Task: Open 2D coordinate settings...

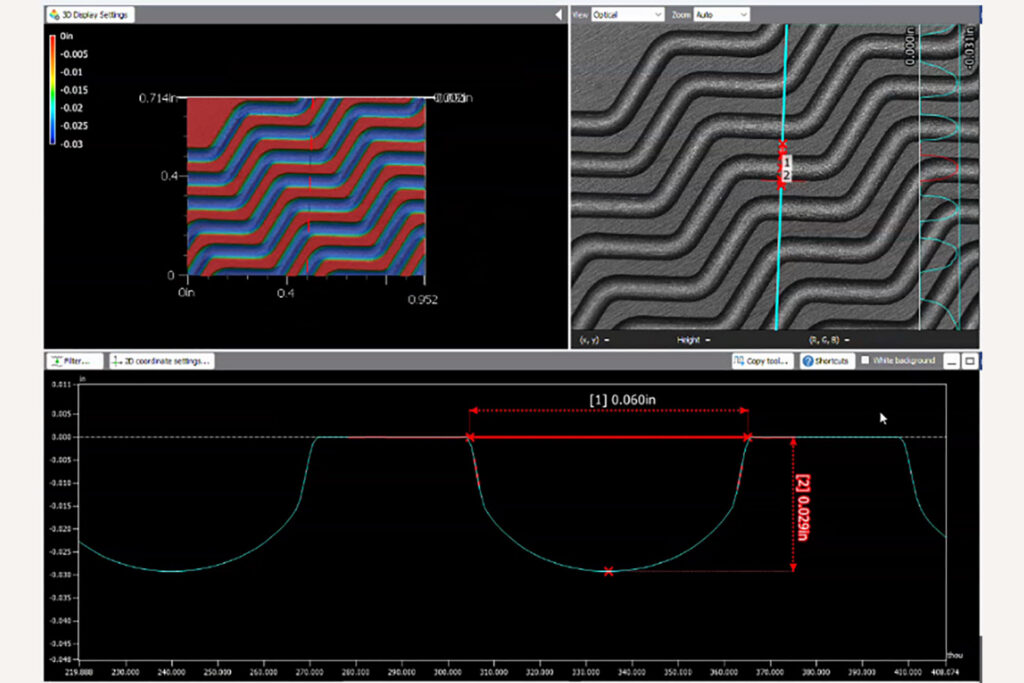Action: coord(161,360)
